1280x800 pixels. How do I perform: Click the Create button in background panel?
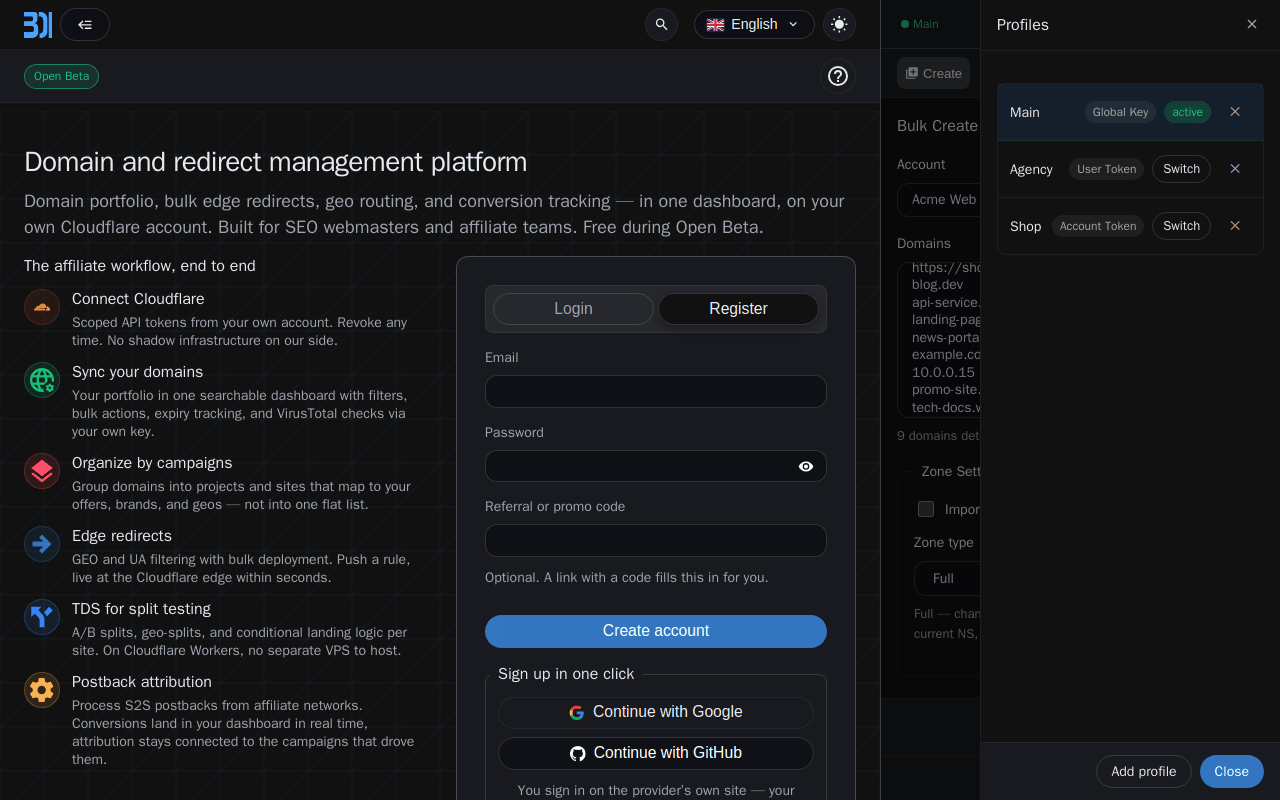[933, 73]
